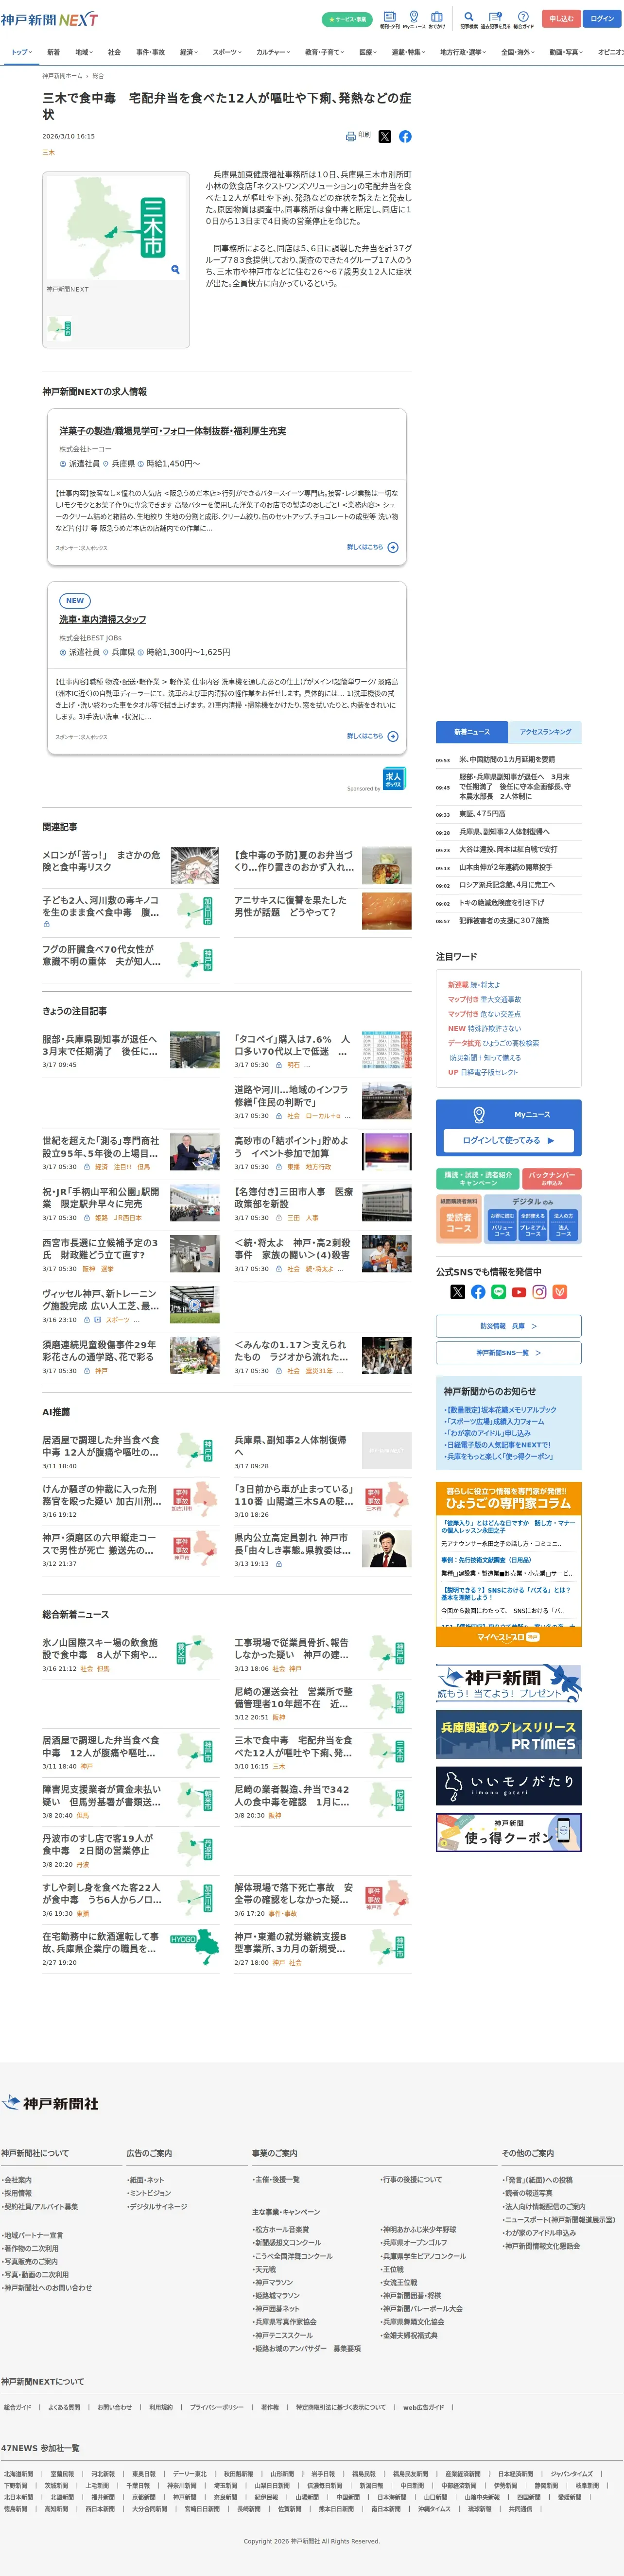Viewport: 624px width, 2576px height.
Task: Share the article on X
Action: pos(385,136)
